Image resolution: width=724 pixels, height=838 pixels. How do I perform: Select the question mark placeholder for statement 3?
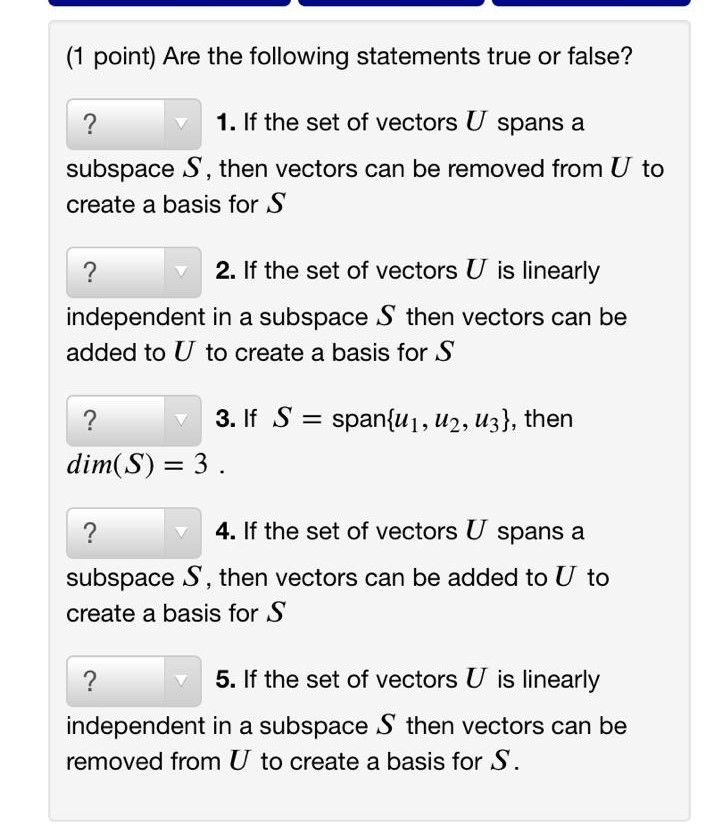coord(90,419)
